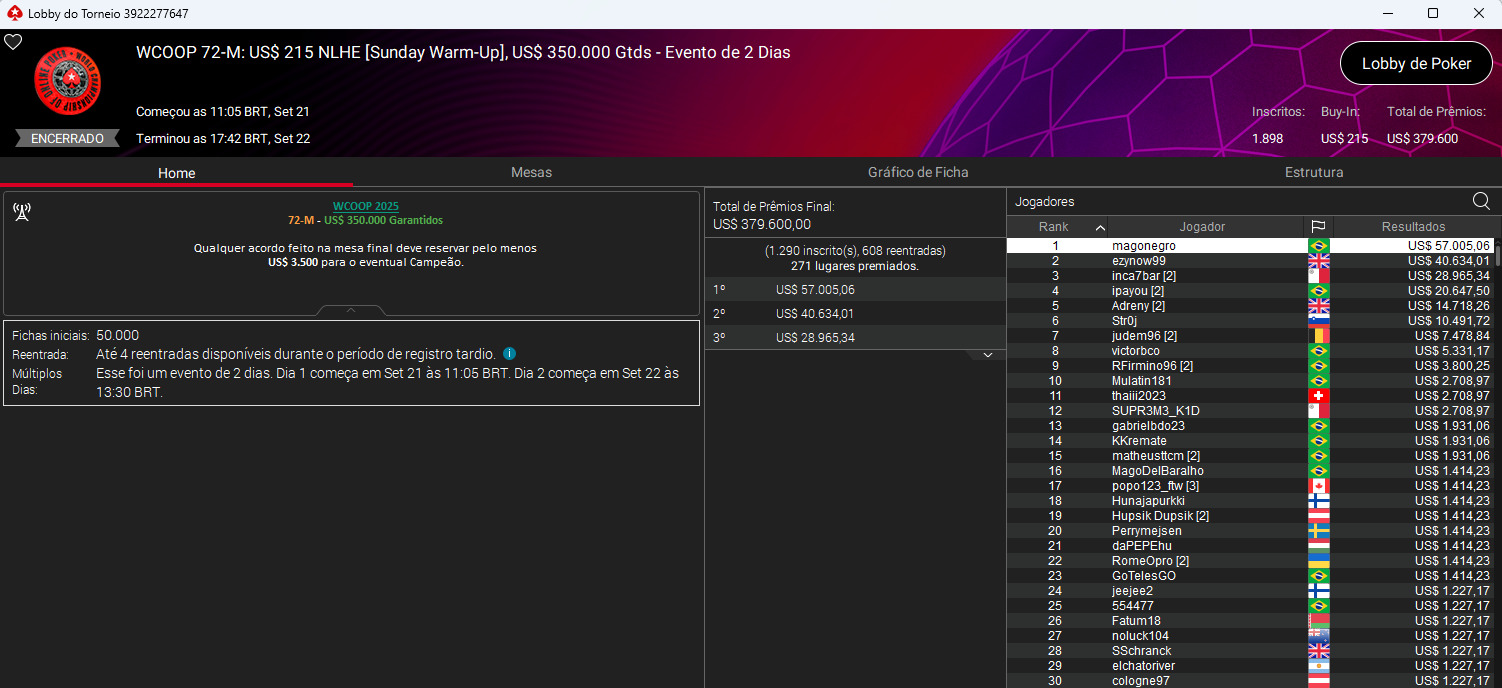Click the Canada flag beside popo123_ftw
Viewport: 1502px width, 688px height.
[1318, 486]
